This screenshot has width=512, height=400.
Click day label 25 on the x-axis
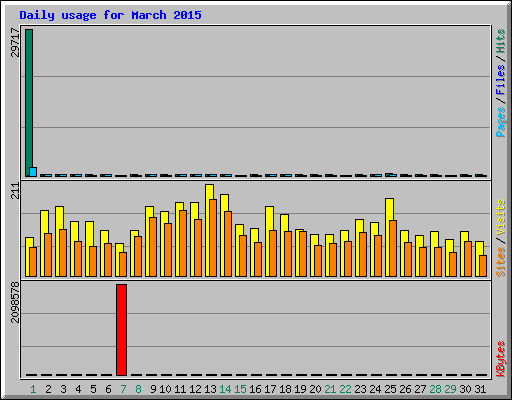(x=390, y=389)
